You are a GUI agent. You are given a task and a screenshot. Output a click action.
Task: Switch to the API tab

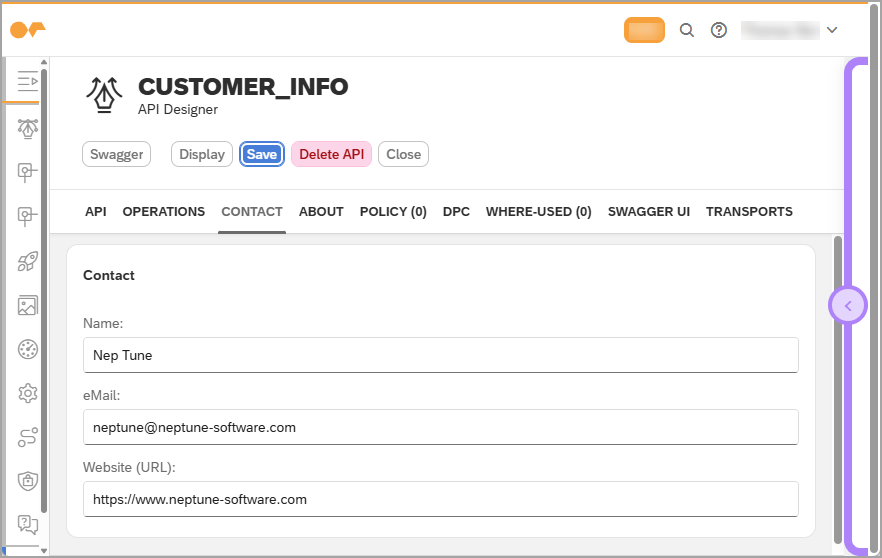pyautogui.click(x=96, y=212)
